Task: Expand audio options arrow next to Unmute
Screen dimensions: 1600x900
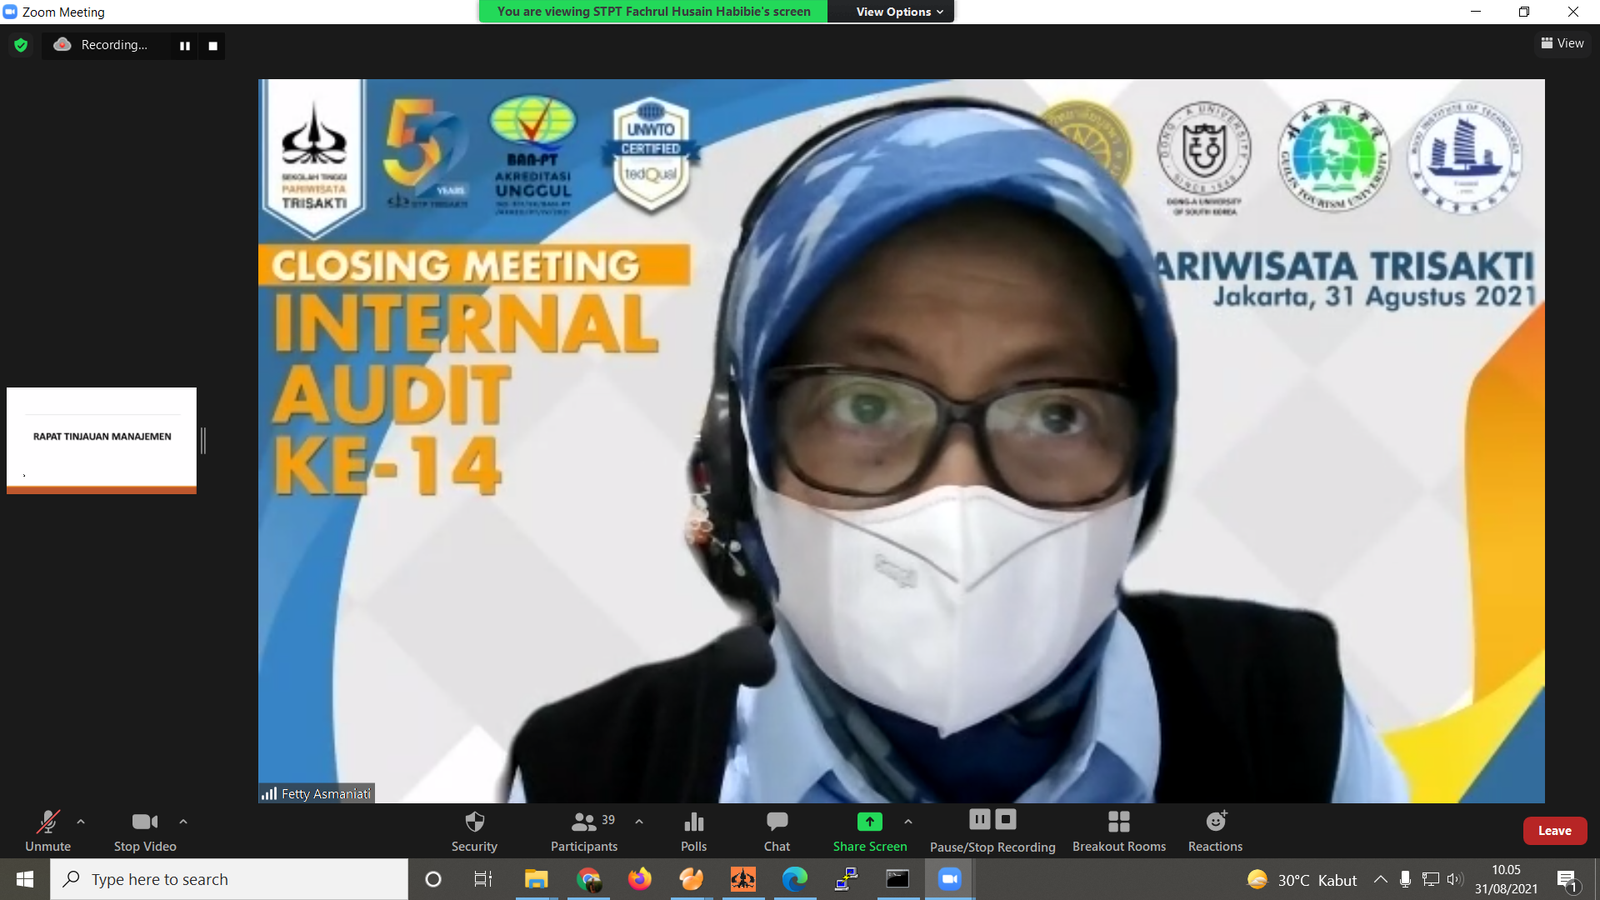Action: 81,822
